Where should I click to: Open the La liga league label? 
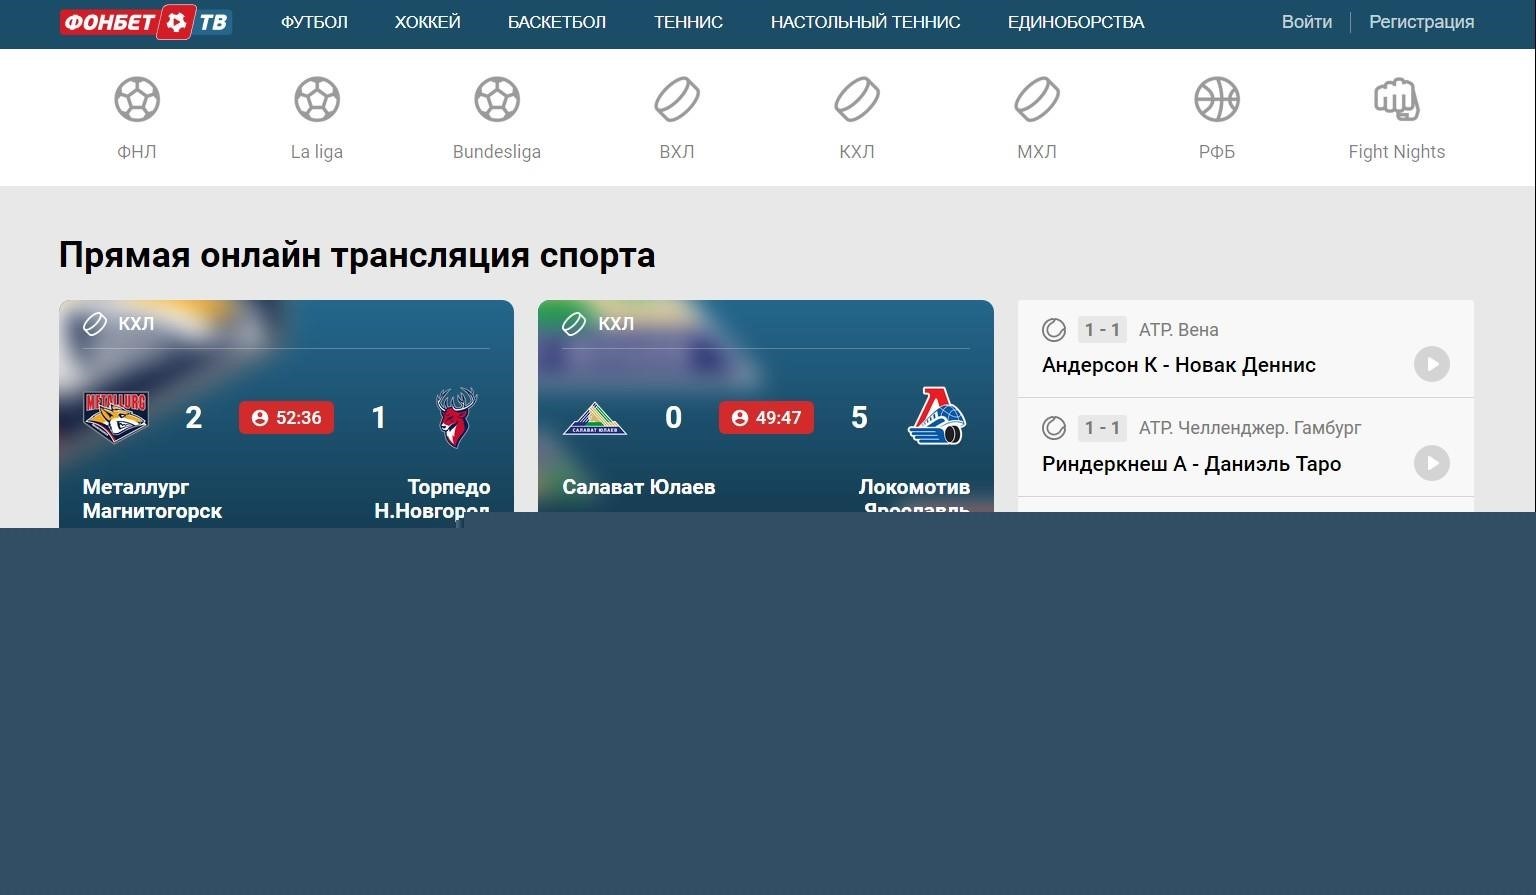(x=317, y=152)
